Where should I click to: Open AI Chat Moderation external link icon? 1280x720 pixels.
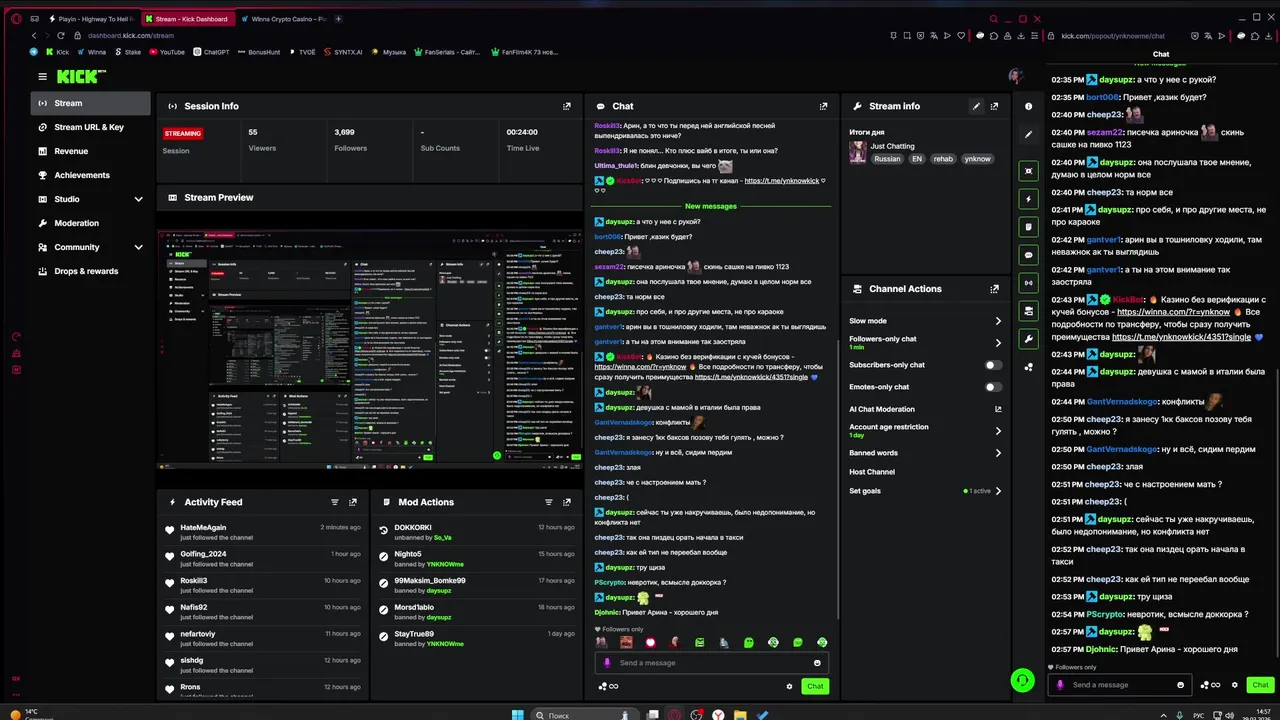pyautogui.click(x=998, y=409)
